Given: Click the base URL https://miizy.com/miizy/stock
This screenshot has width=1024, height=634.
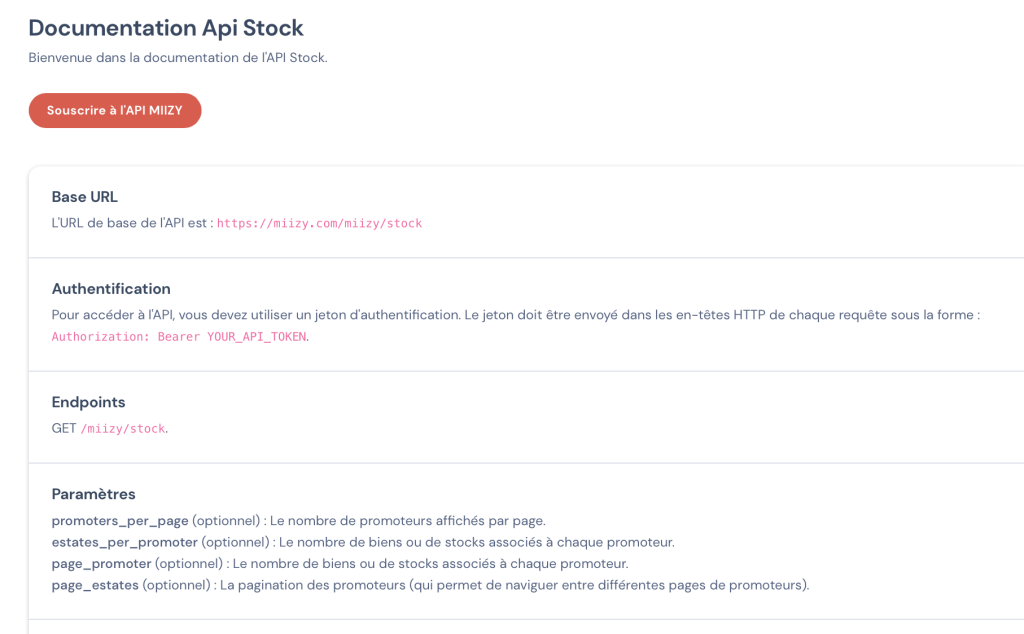Looking at the screenshot, I should click(319, 224).
